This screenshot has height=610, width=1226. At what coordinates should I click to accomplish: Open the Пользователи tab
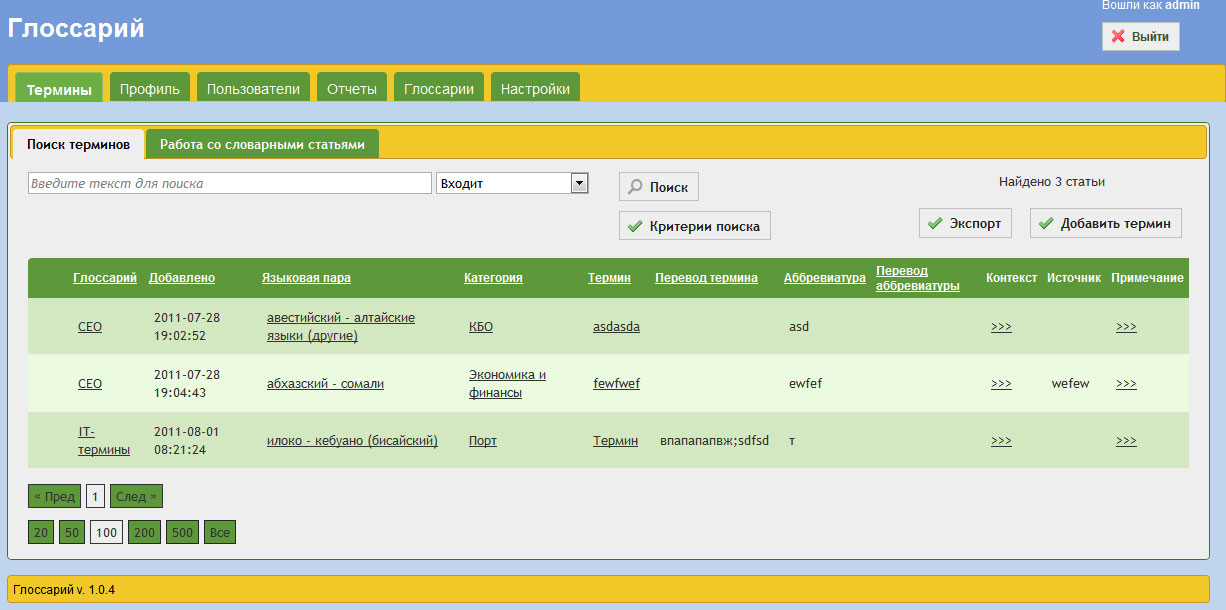click(x=253, y=89)
